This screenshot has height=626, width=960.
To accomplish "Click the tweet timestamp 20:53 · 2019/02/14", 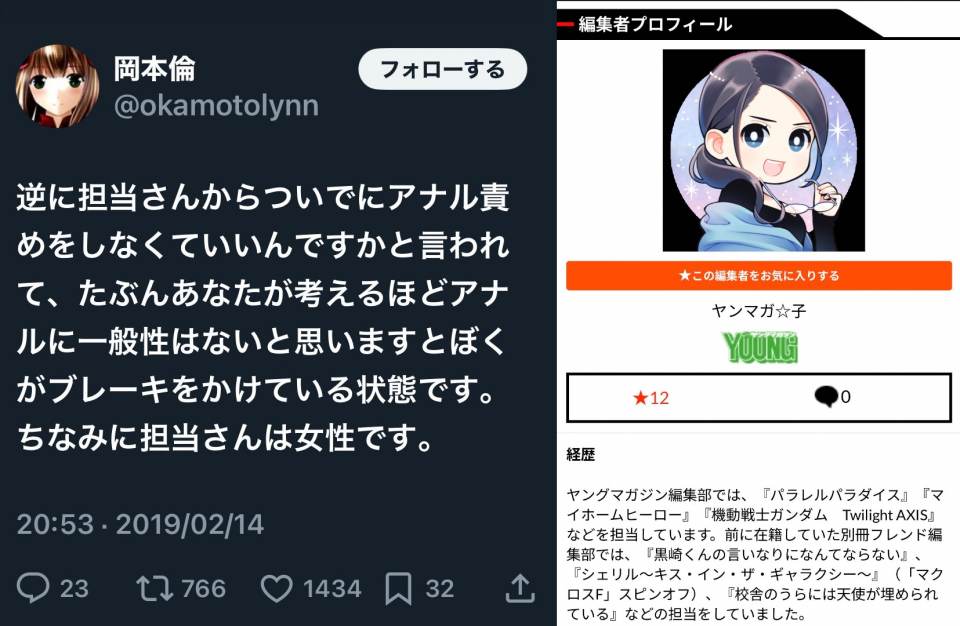I will pyautogui.click(x=140, y=524).
